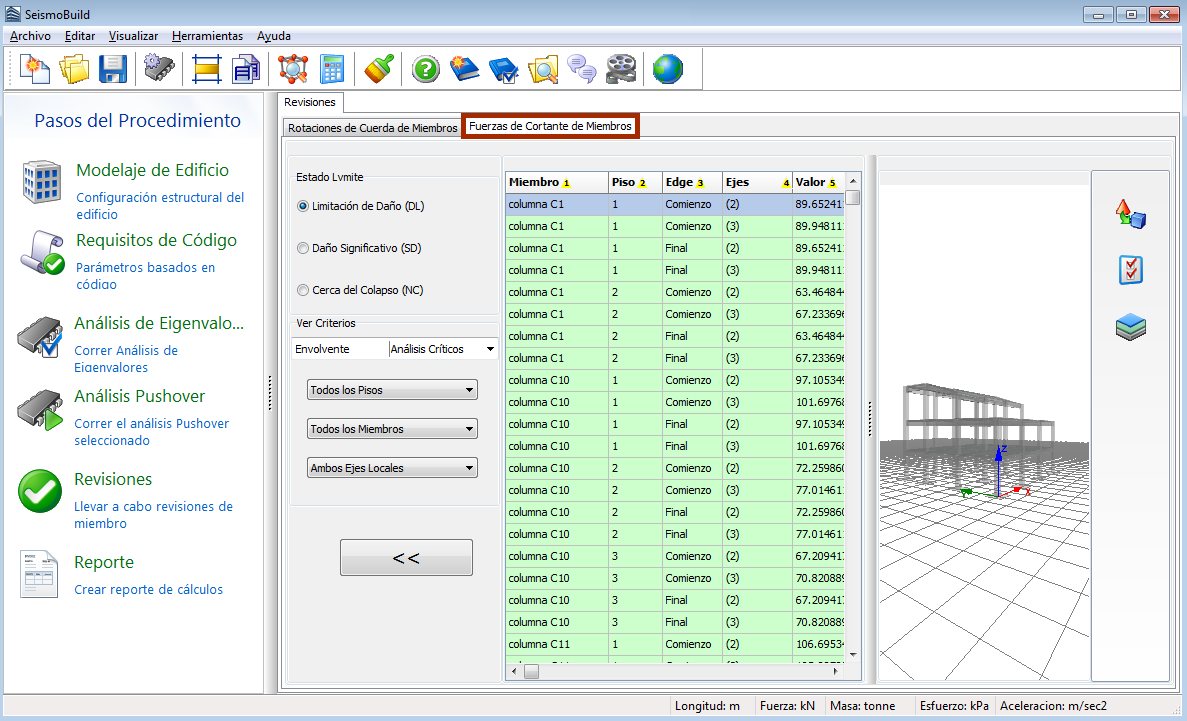Open the Herramientas menu

tap(207, 36)
